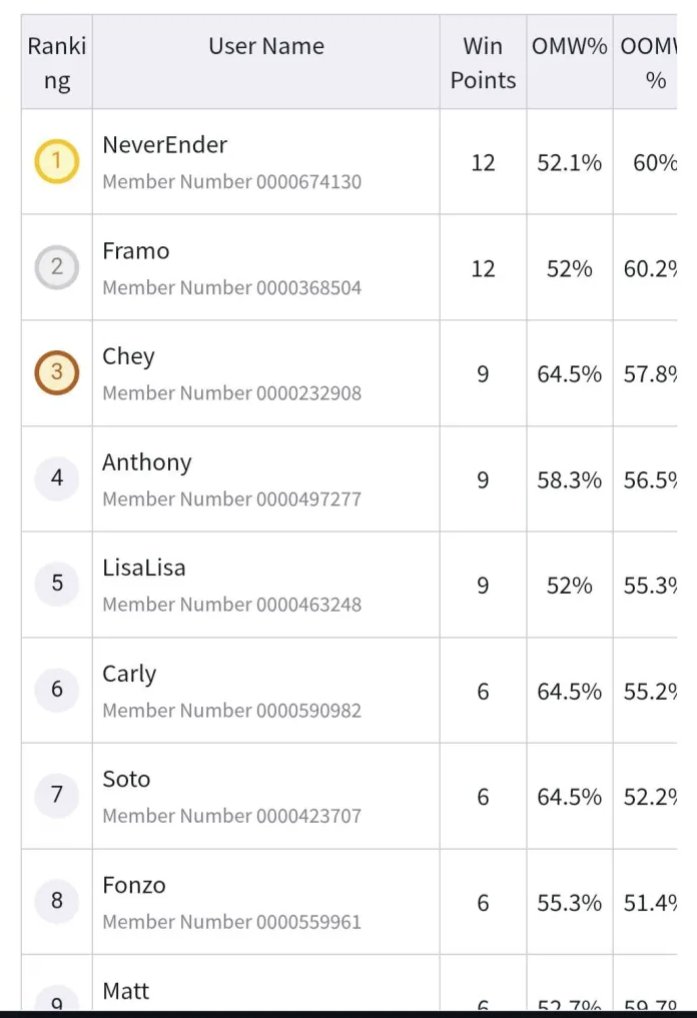Select the Win Points column header
697x1018 pixels.
[x=483, y=62]
